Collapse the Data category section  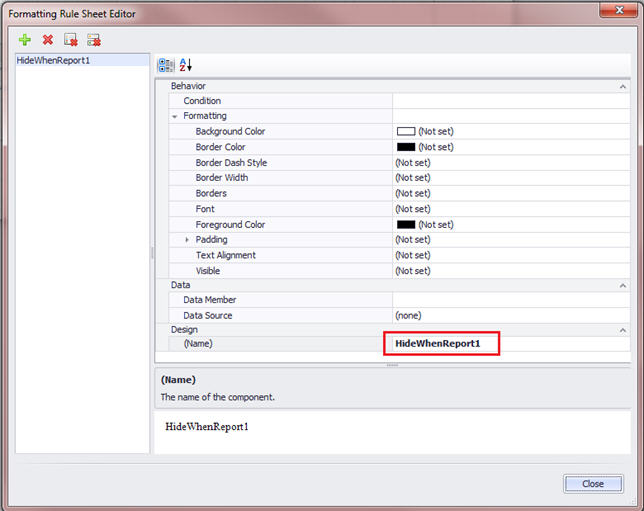point(623,285)
